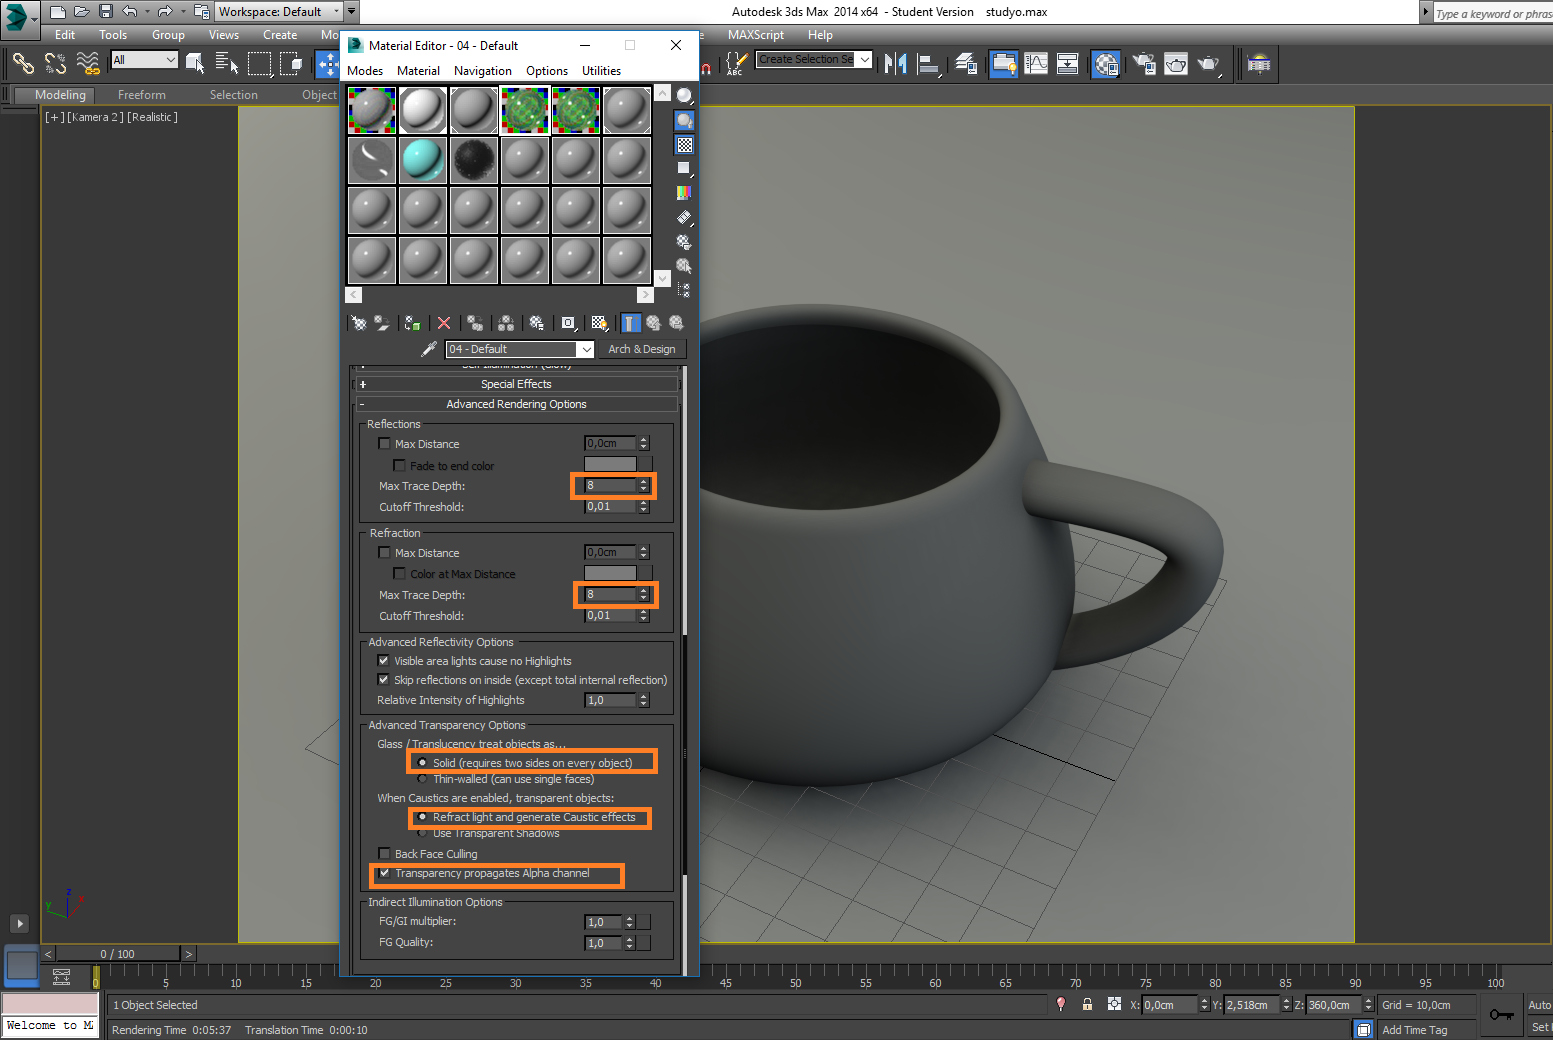Click Assign Material to Selection icon

tap(412, 323)
